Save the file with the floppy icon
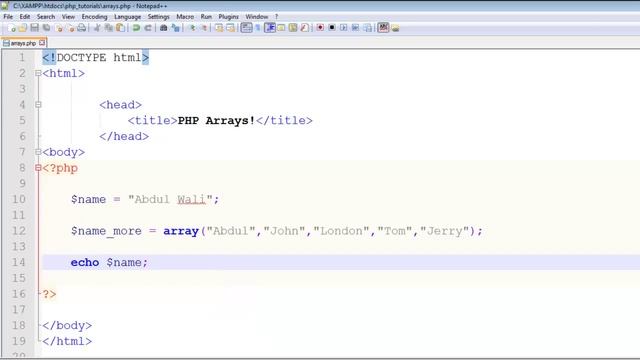The height and width of the screenshot is (360, 640). [34, 28]
